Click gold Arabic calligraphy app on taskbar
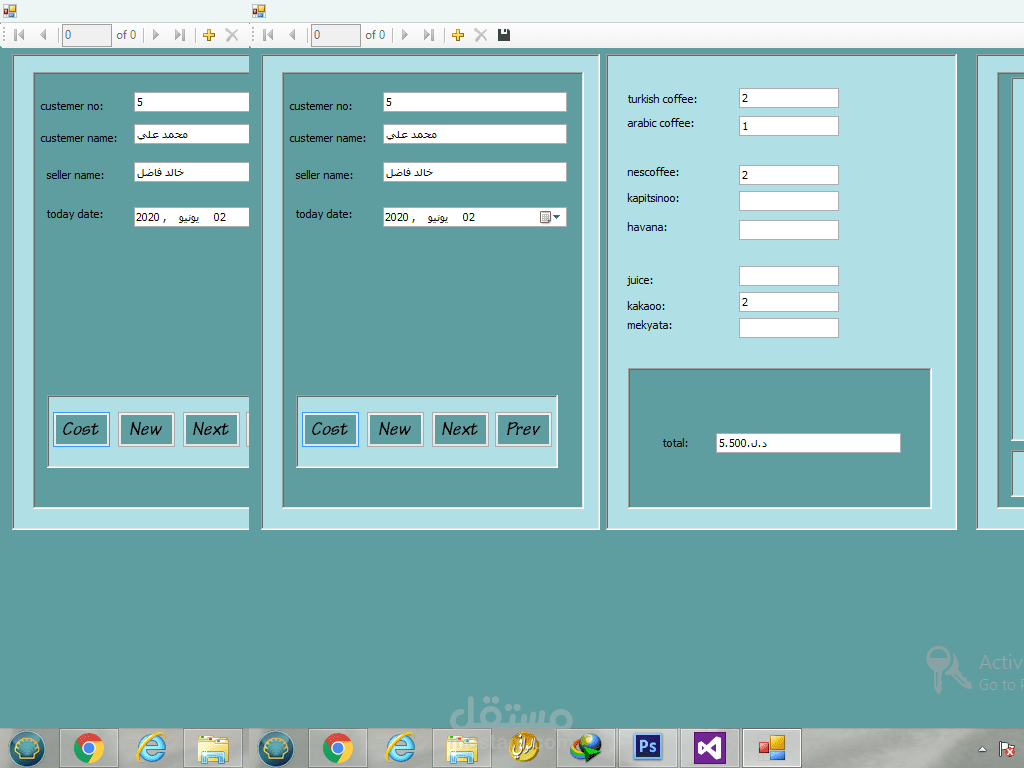The width and height of the screenshot is (1024, 768). click(524, 747)
